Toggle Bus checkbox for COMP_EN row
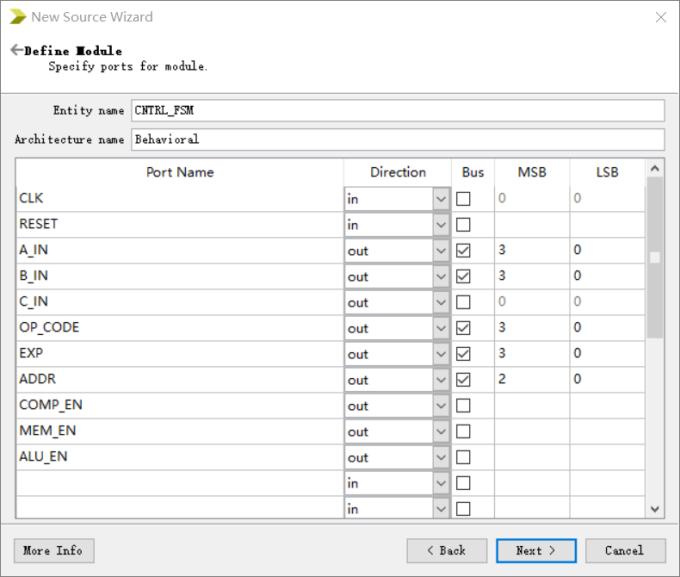Screen dimensions: 680x577 click(463, 406)
